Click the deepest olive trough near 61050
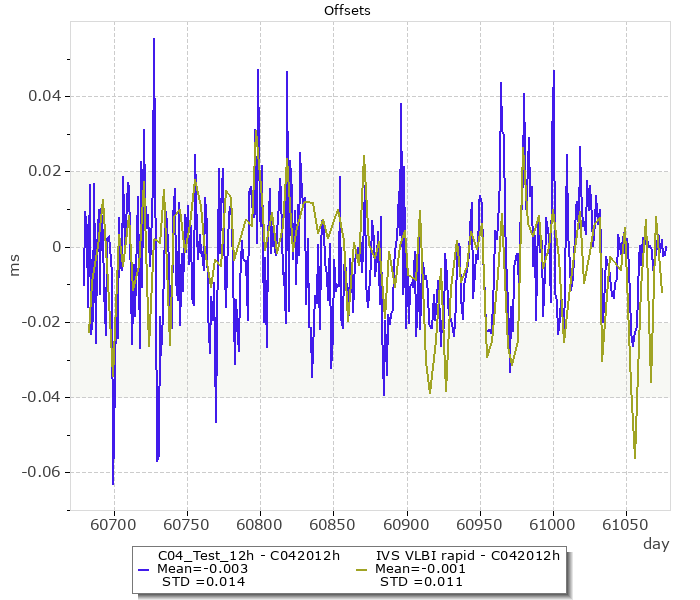The image size is (700, 600). 635,457
